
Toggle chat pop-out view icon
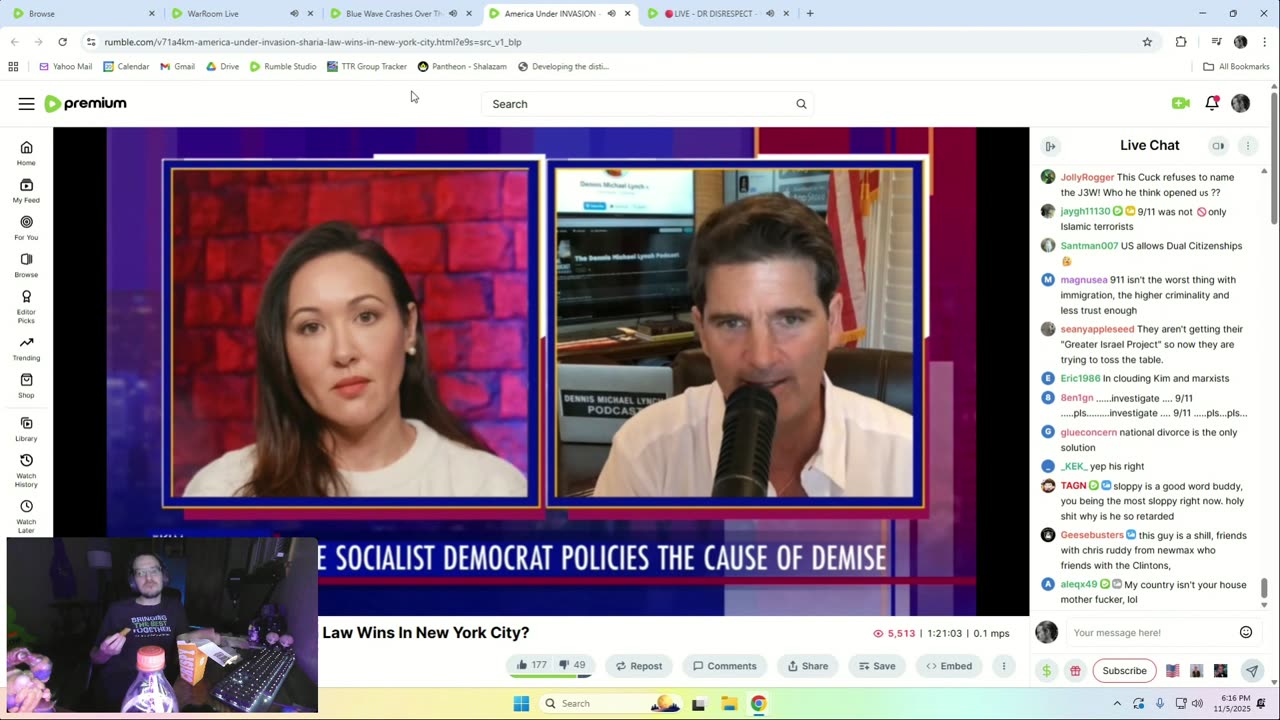coord(1218,146)
